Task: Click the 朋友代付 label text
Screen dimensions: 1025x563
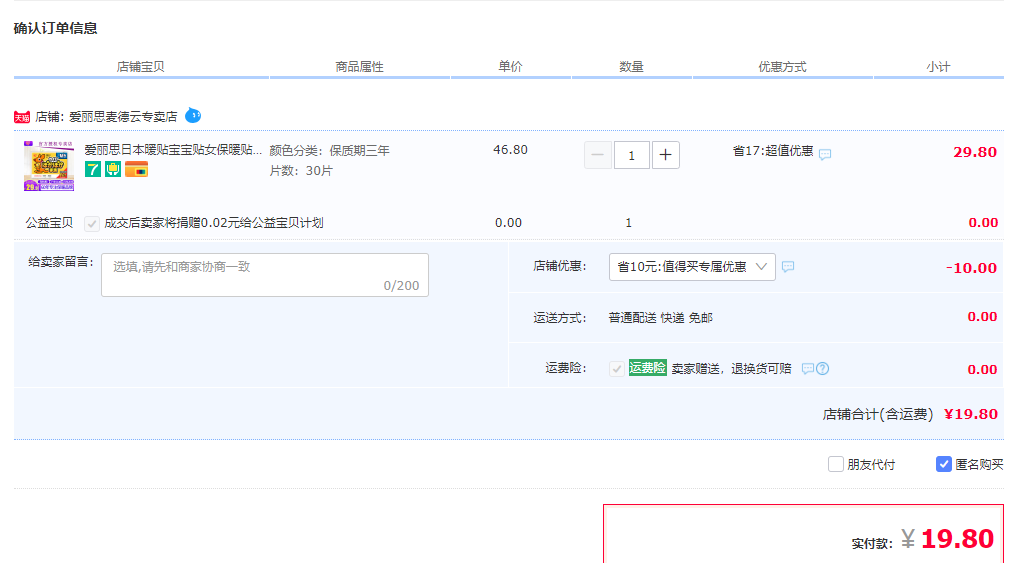Action: coord(871,465)
